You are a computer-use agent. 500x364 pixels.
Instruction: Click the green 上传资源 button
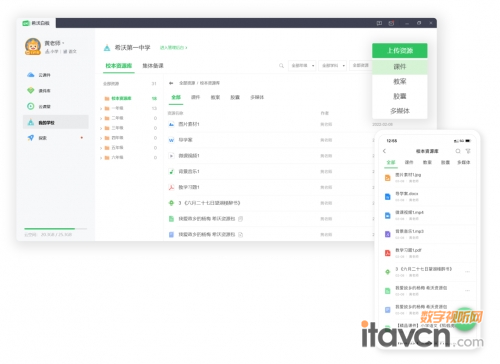pos(400,51)
